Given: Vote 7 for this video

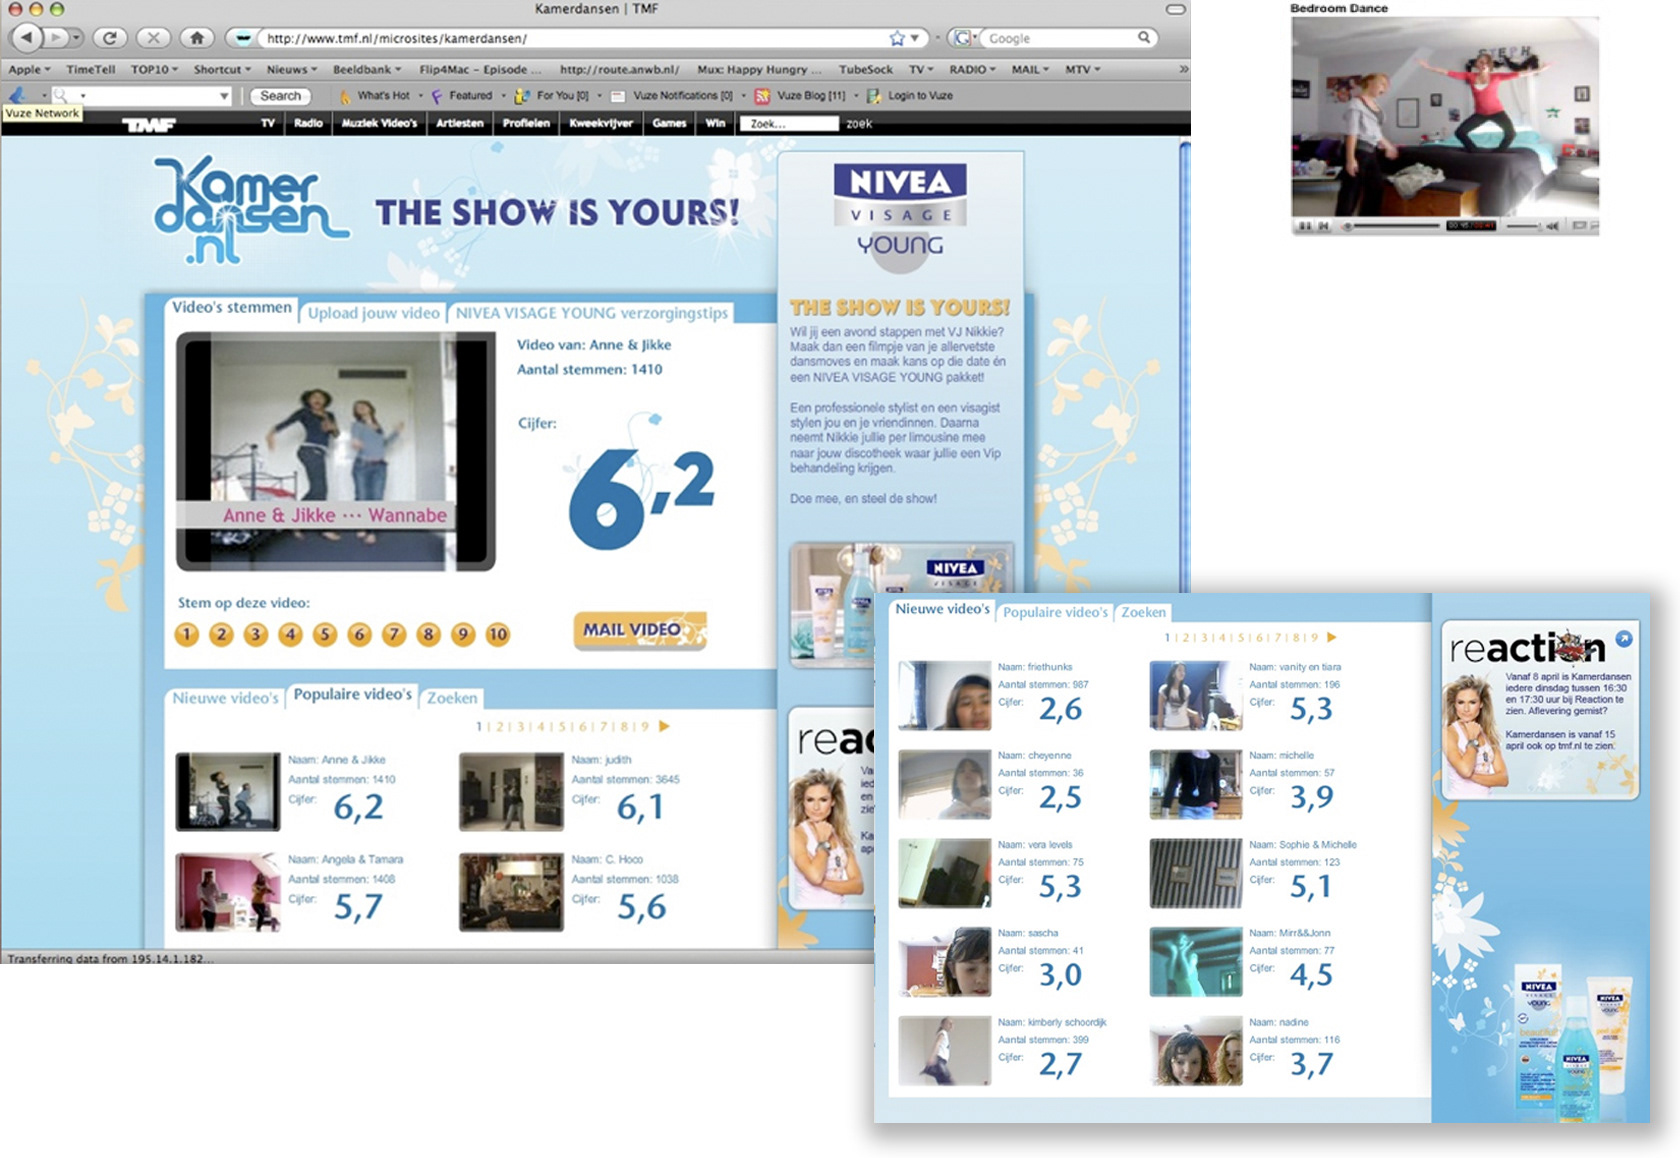Looking at the screenshot, I should pyautogui.click(x=394, y=634).
